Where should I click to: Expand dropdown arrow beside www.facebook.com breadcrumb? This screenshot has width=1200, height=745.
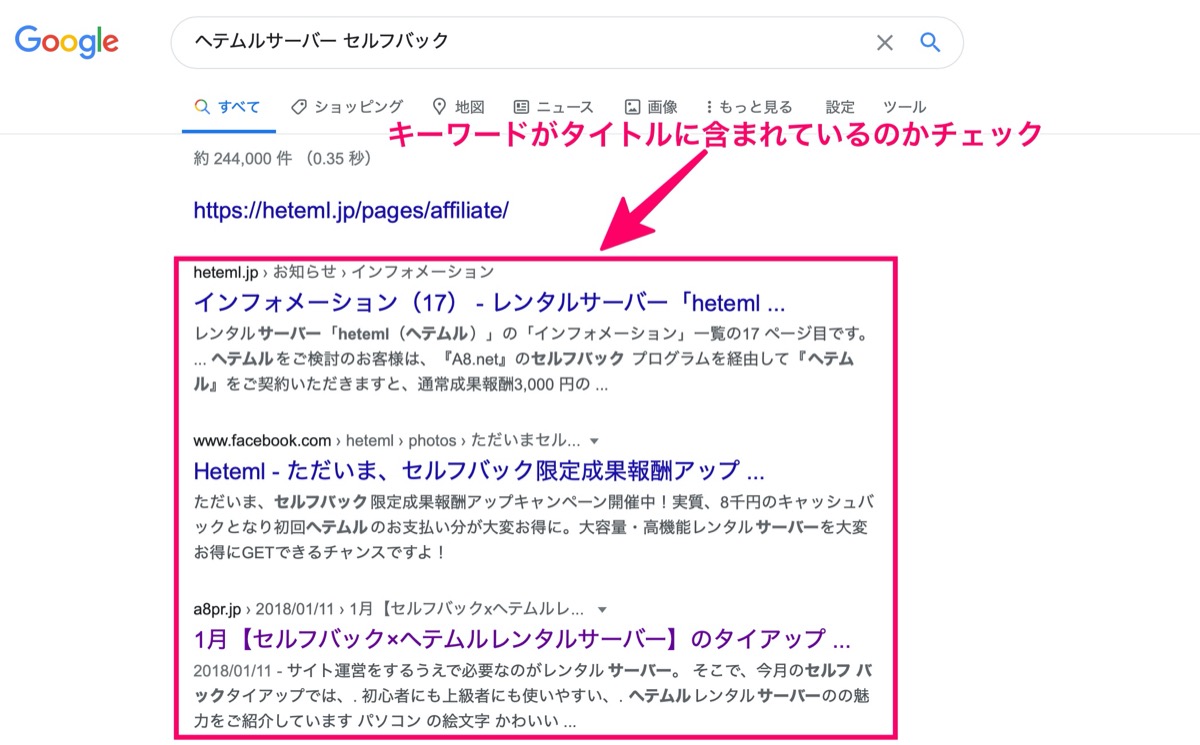(594, 440)
